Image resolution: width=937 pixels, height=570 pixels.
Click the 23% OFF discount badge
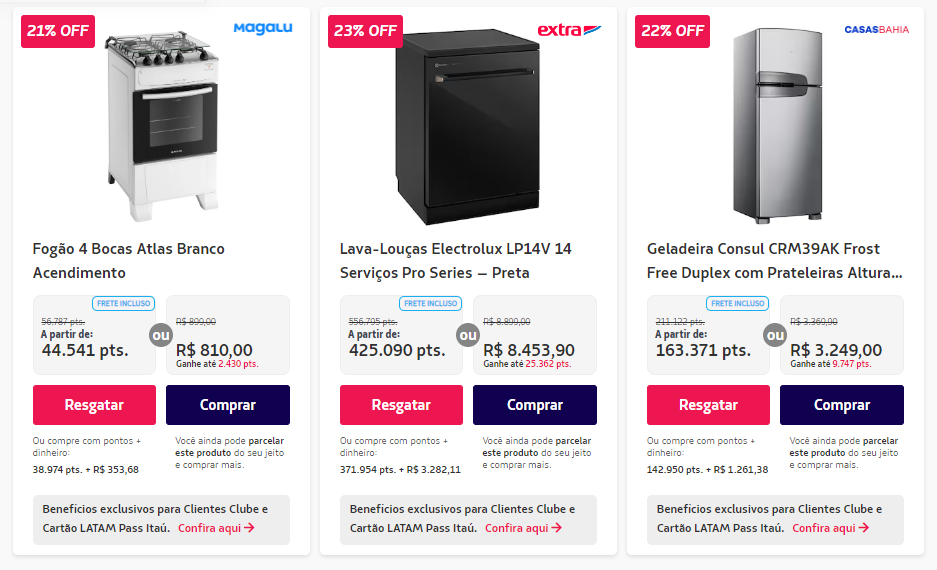(x=365, y=31)
